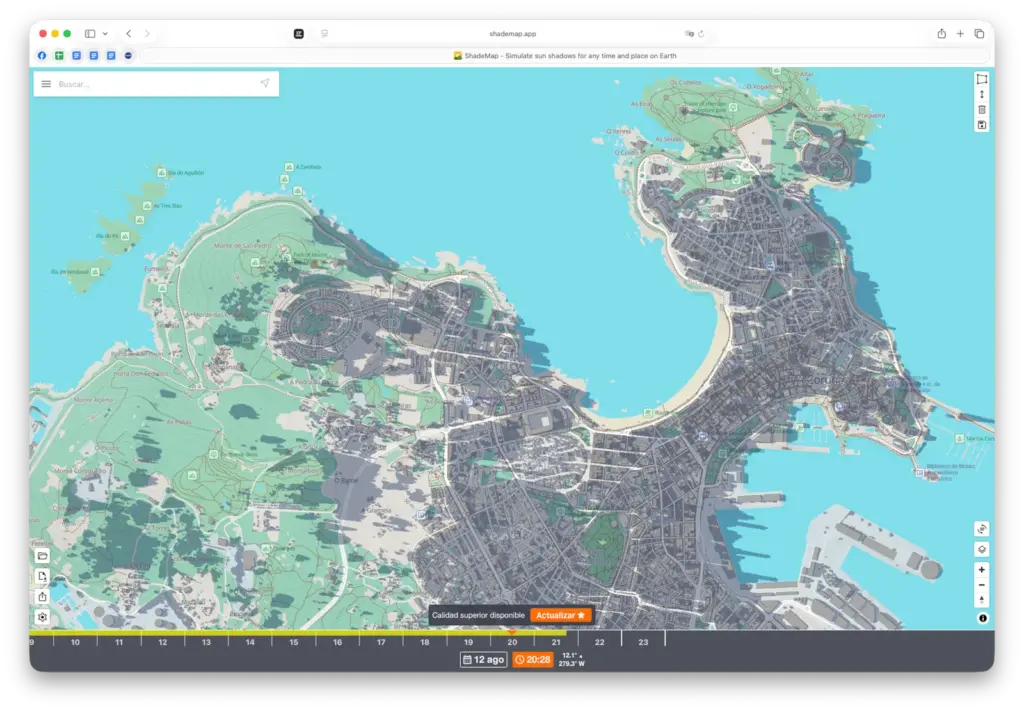
Task: Open the ShadeMap hamburger menu
Action: tap(46, 84)
